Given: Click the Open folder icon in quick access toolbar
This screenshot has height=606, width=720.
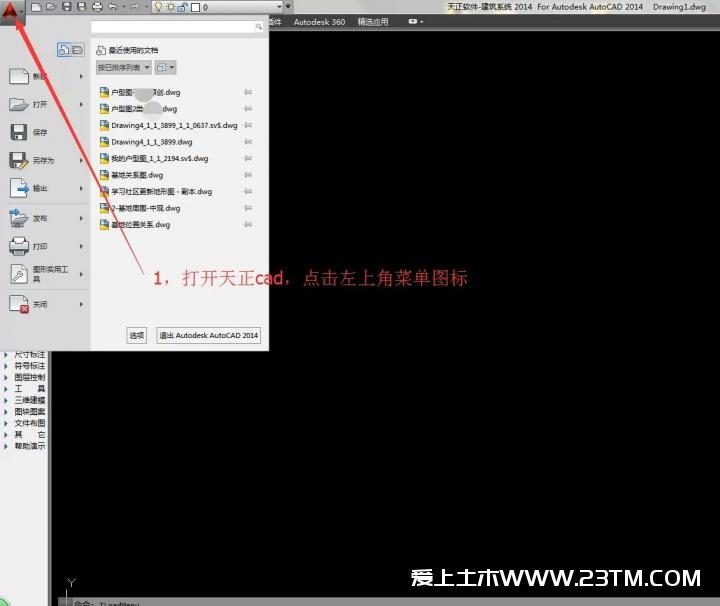Looking at the screenshot, I should (x=51, y=7).
